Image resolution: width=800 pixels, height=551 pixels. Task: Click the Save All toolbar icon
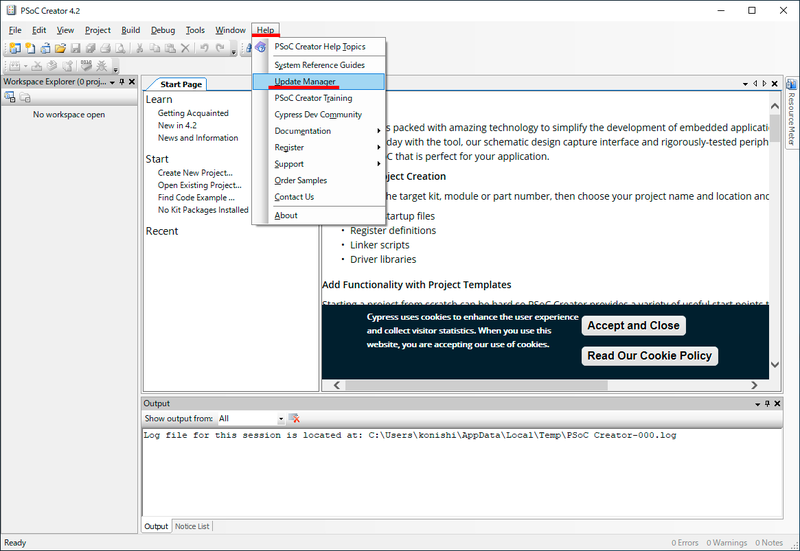[90, 48]
